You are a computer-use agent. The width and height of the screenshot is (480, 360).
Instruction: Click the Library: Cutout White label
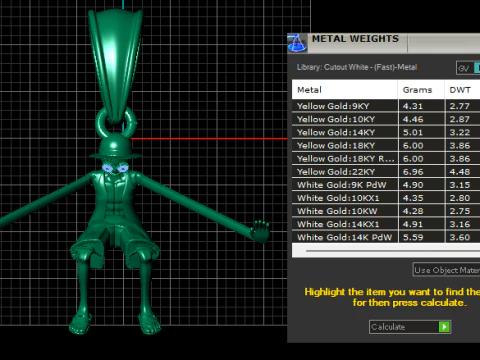(x=357, y=67)
